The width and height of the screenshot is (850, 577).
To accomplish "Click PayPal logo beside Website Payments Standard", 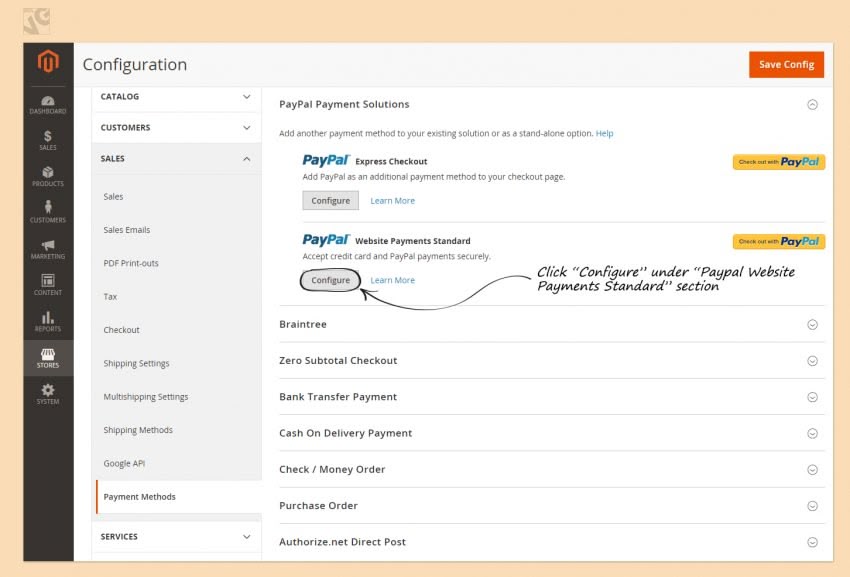I will pos(326,240).
